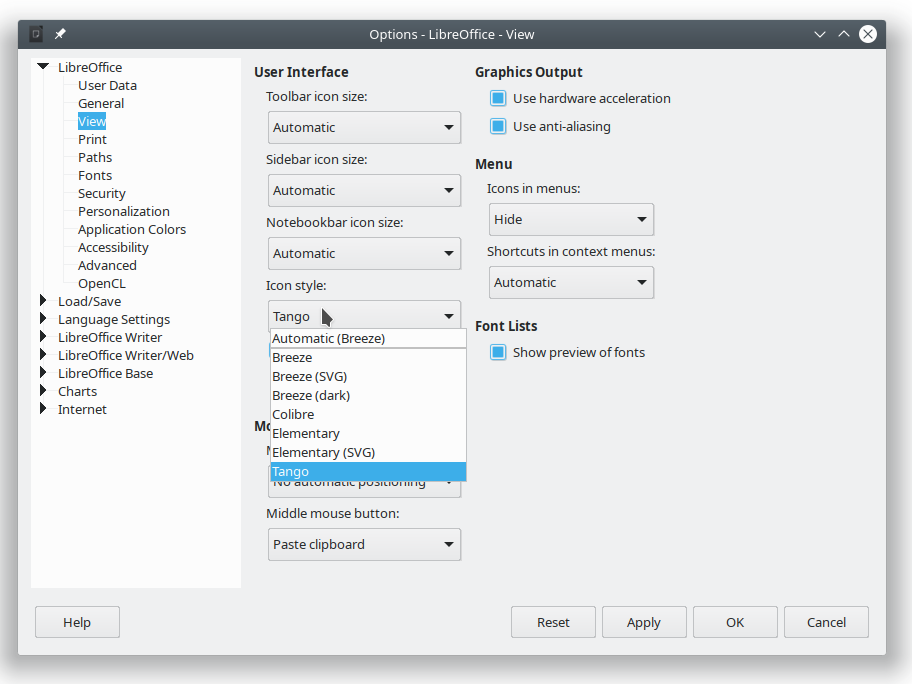
Task: Click the Reset button
Action: tap(553, 622)
